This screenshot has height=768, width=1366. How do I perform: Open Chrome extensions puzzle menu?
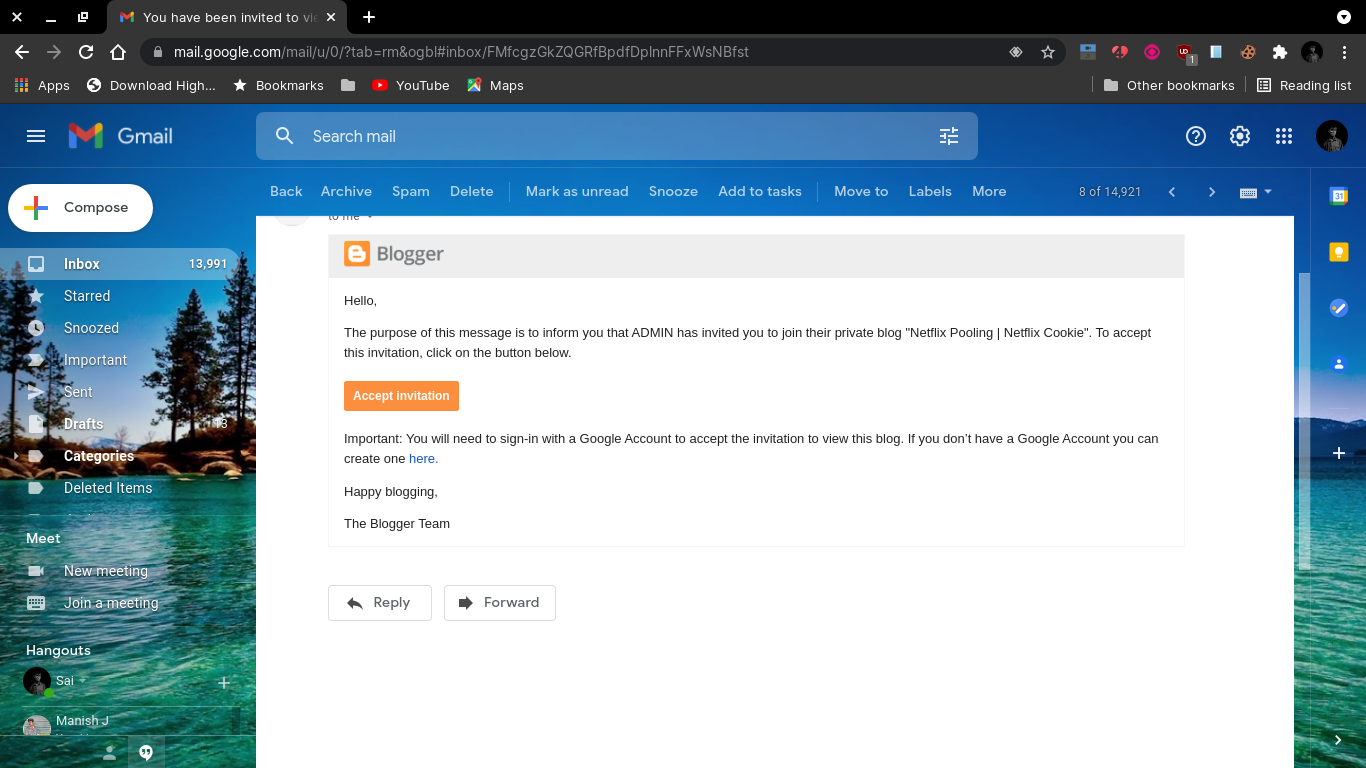coord(1280,52)
